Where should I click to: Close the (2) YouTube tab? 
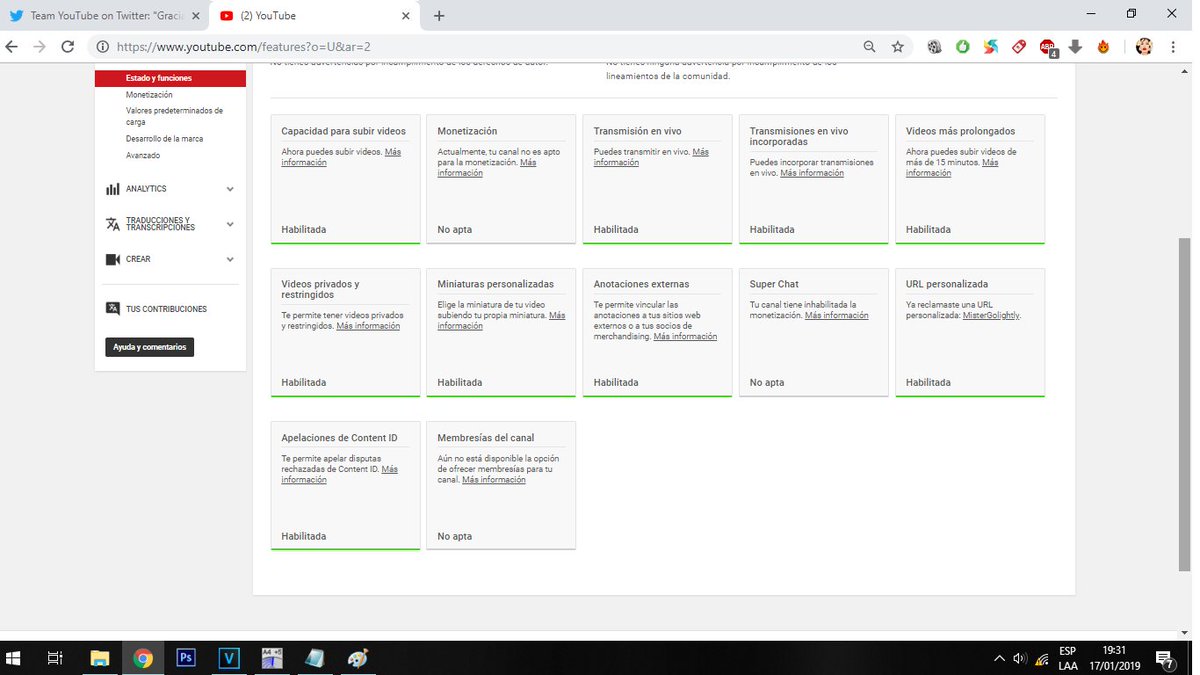[405, 15]
